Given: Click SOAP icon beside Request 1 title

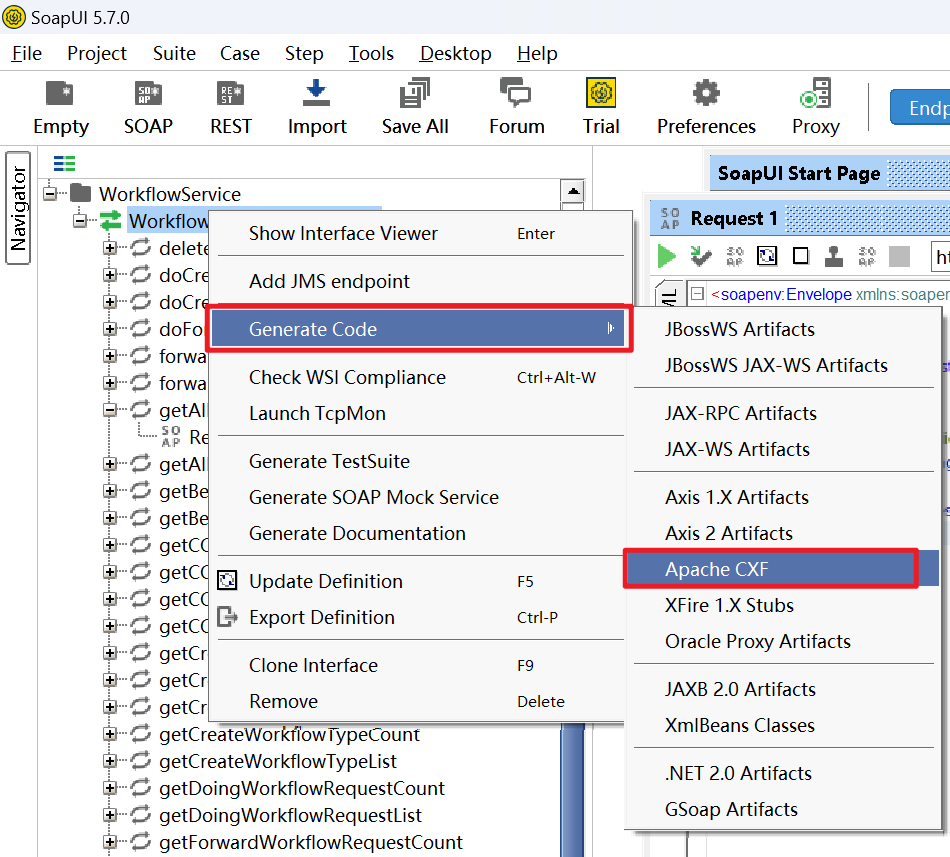Looking at the screenshot, I should click(x=669, y=219).
